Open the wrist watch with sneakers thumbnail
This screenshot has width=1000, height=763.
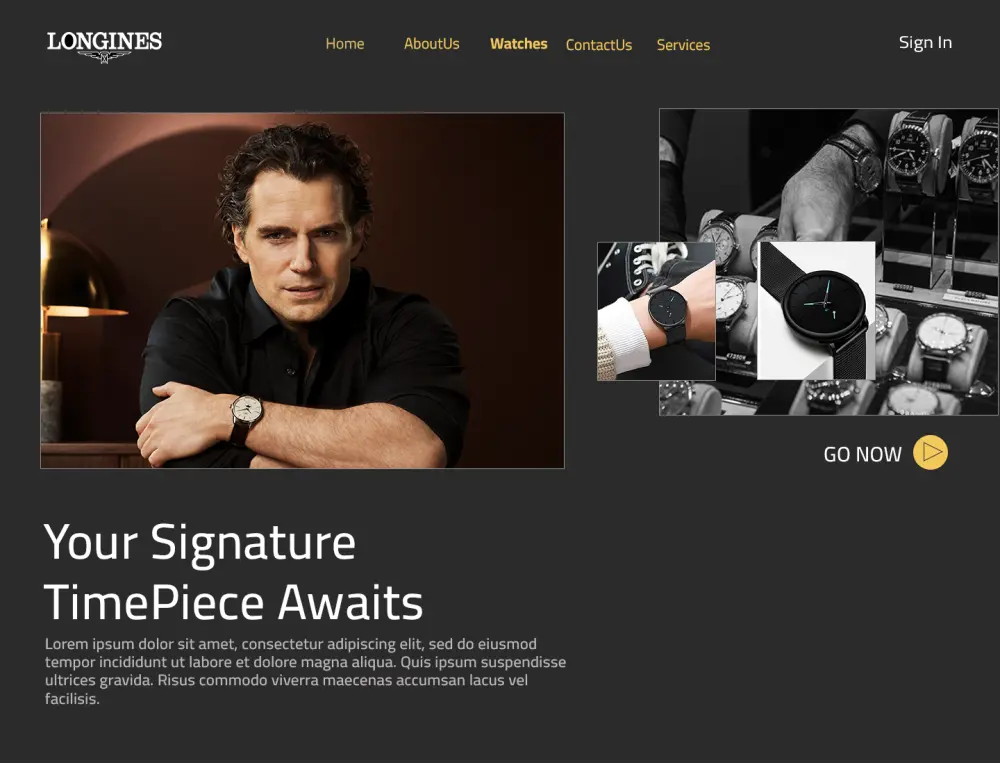click(656, 311)
